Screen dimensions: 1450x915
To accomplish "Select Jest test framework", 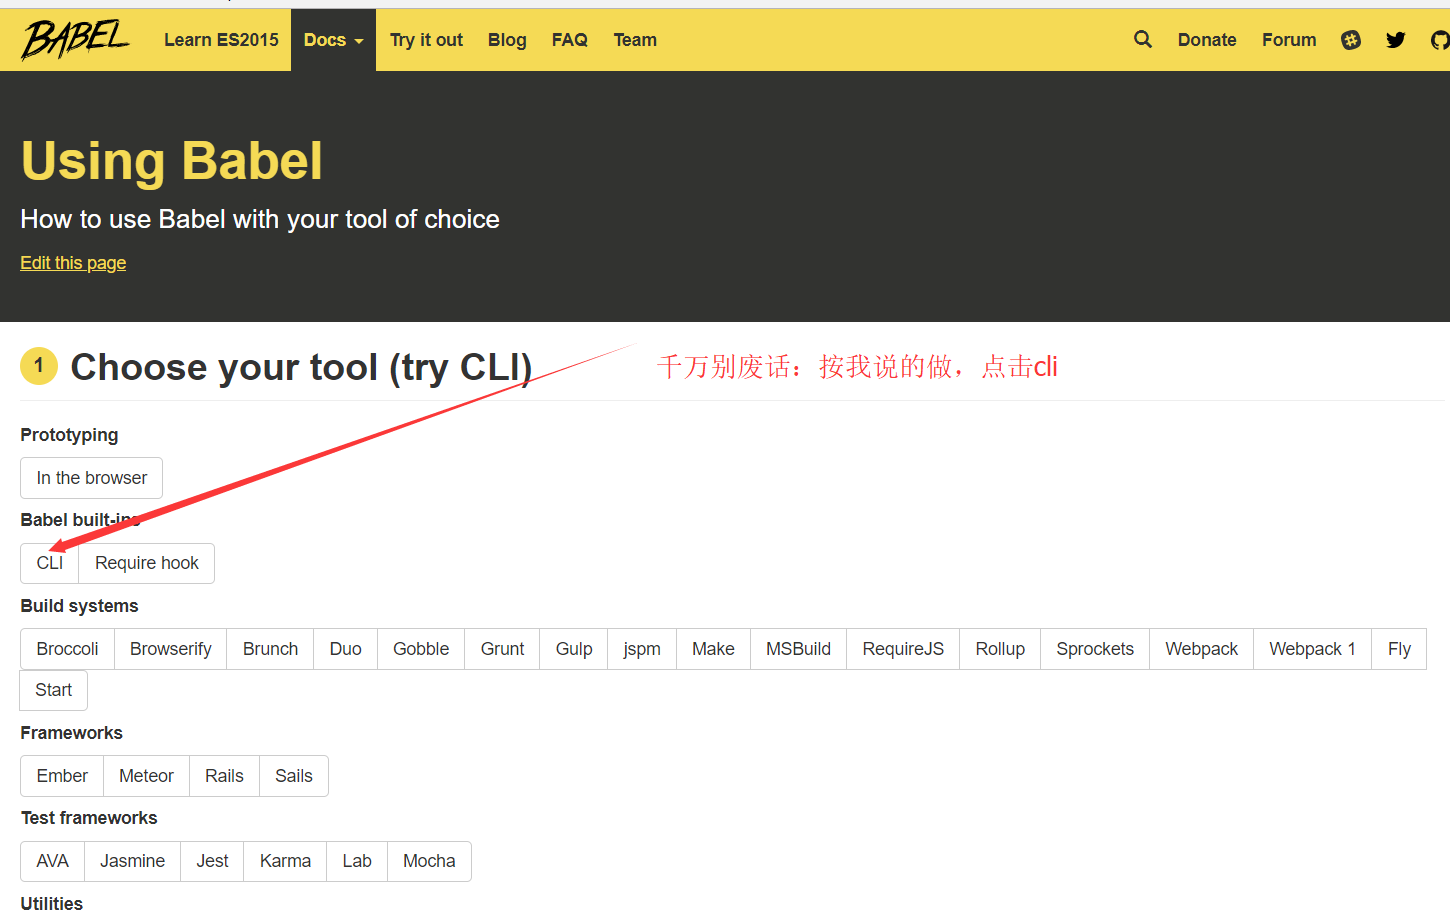I will click(212, 861).
